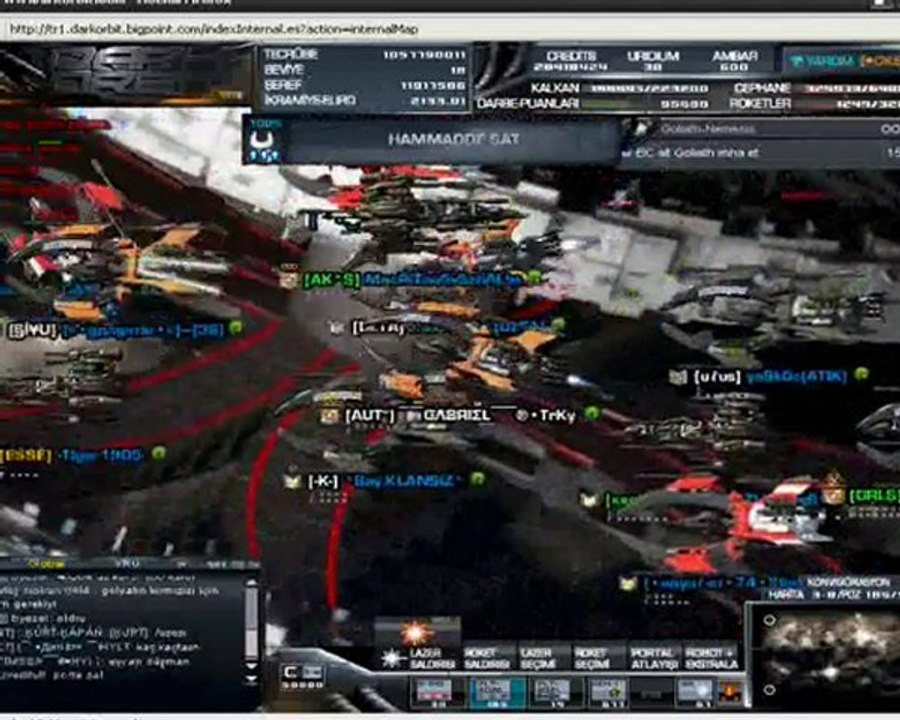Click the Goliath imha et quest line
The height and width of the screenshot is (720, 900).
(690, 153)
